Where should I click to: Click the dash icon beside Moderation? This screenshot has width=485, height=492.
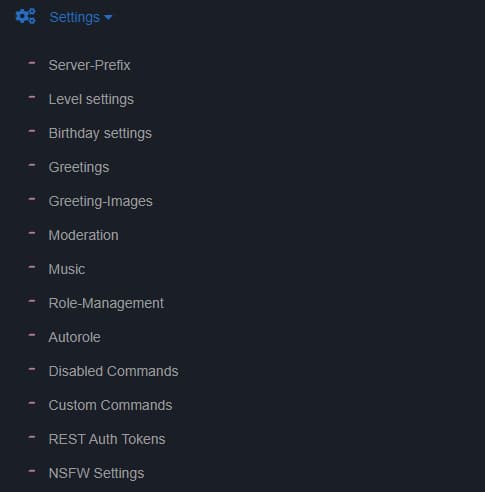32,233
